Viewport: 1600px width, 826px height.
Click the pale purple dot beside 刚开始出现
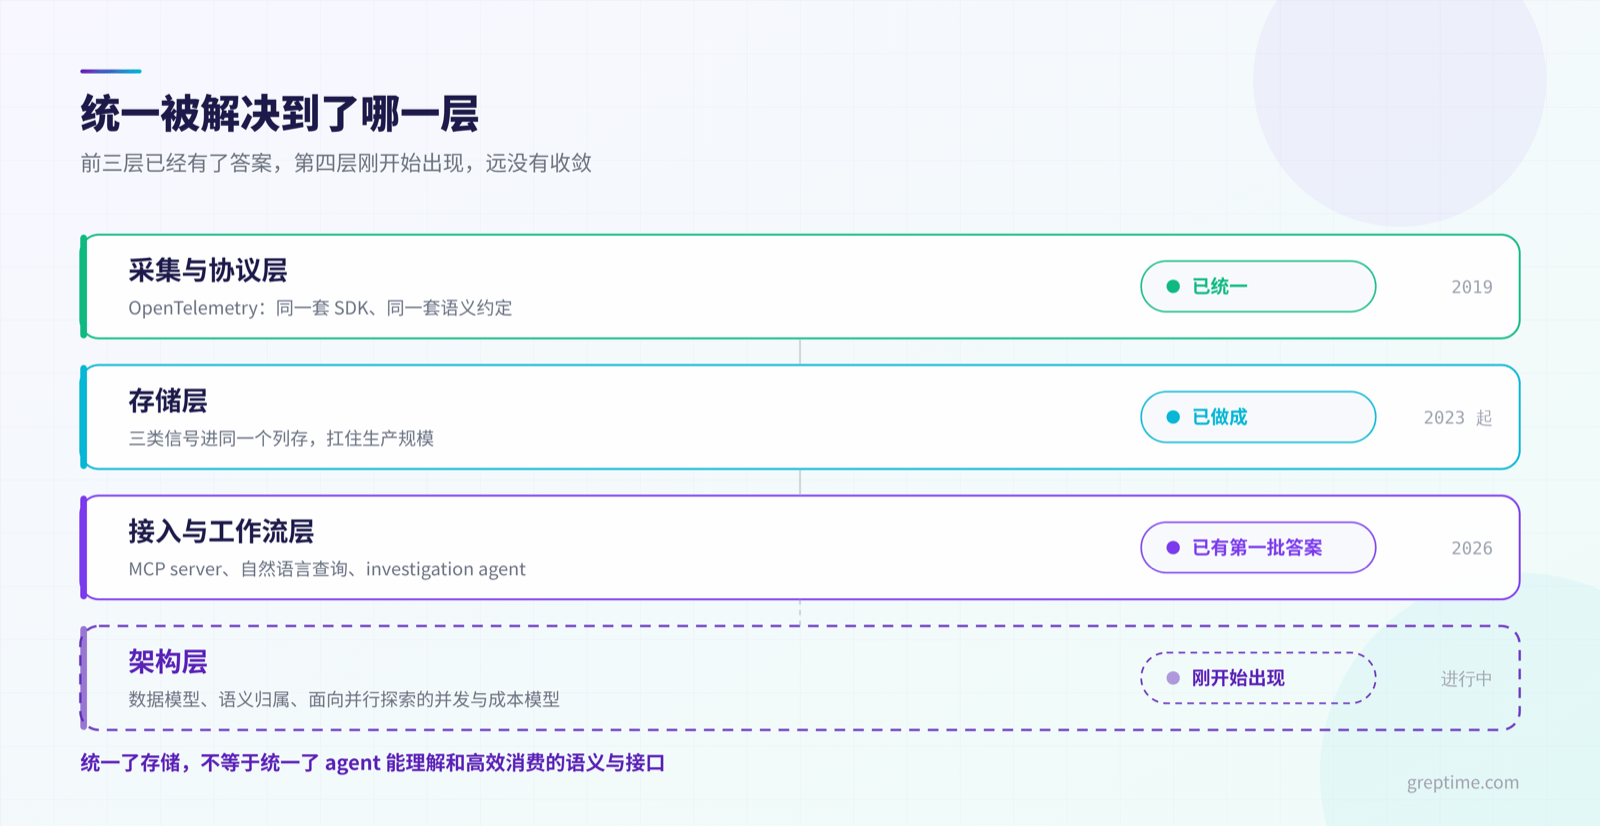1173,678
